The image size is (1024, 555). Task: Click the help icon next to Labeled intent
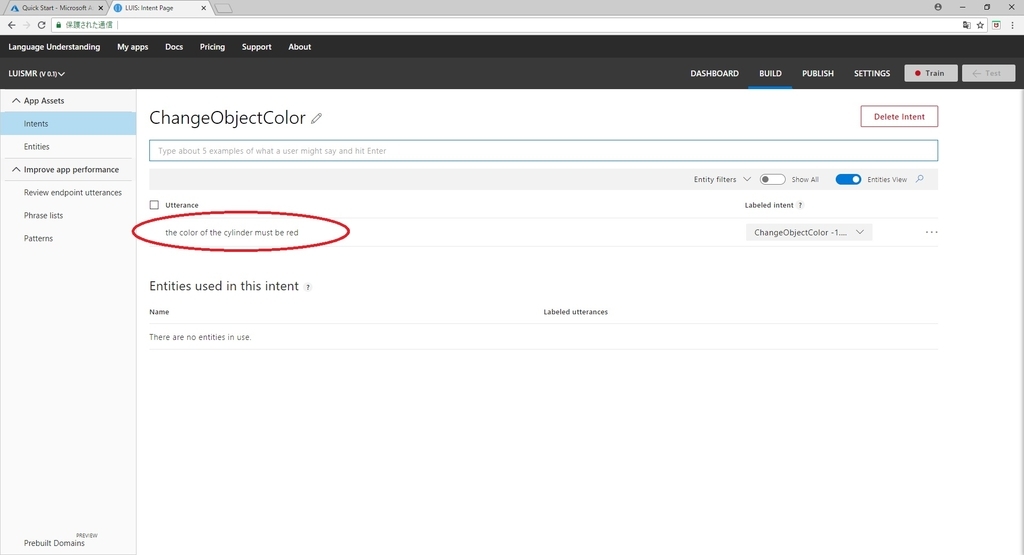click(x=800, y=205)
